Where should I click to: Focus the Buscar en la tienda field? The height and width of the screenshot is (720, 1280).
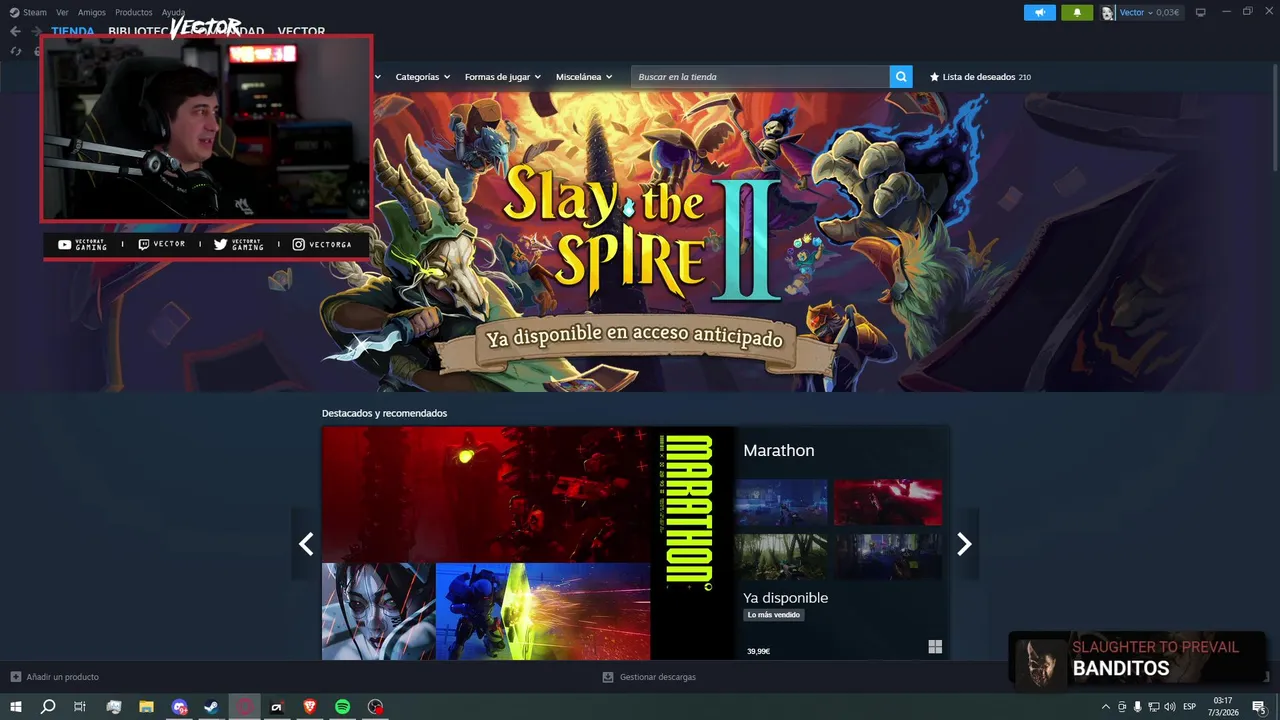click(760, 77)
